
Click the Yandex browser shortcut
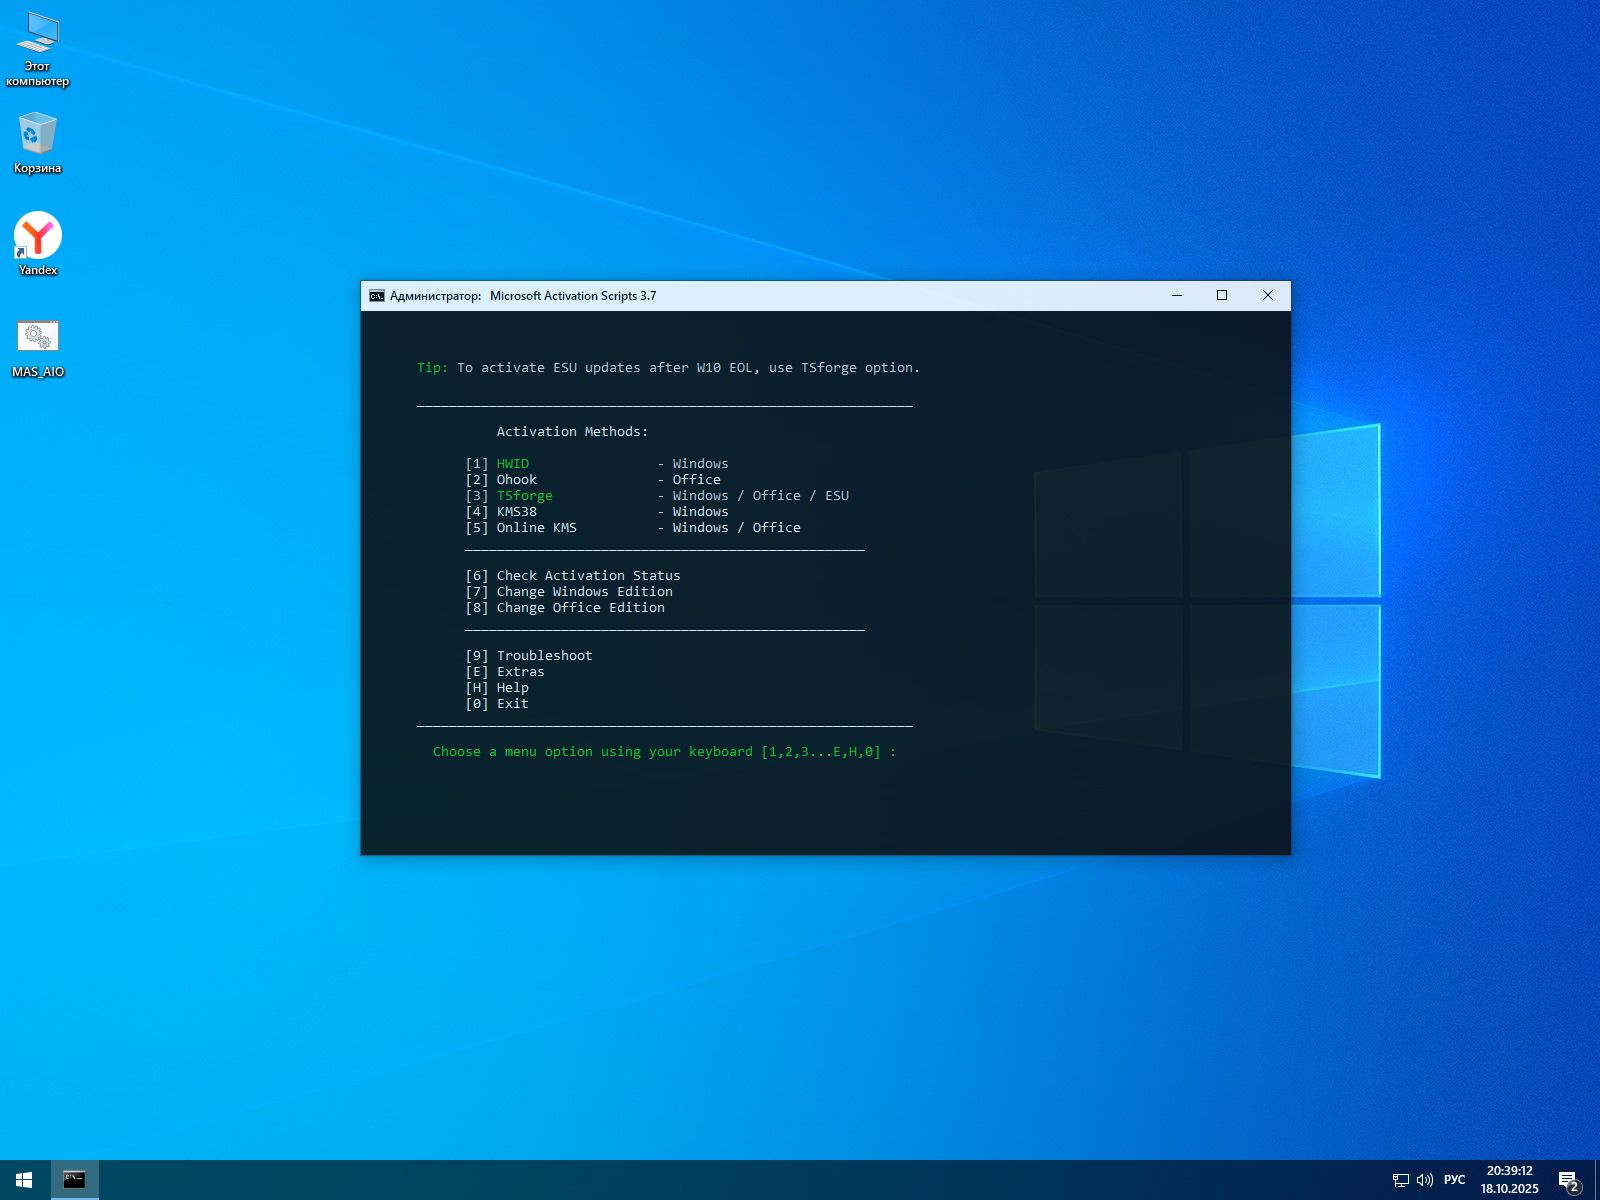(38, 237)
